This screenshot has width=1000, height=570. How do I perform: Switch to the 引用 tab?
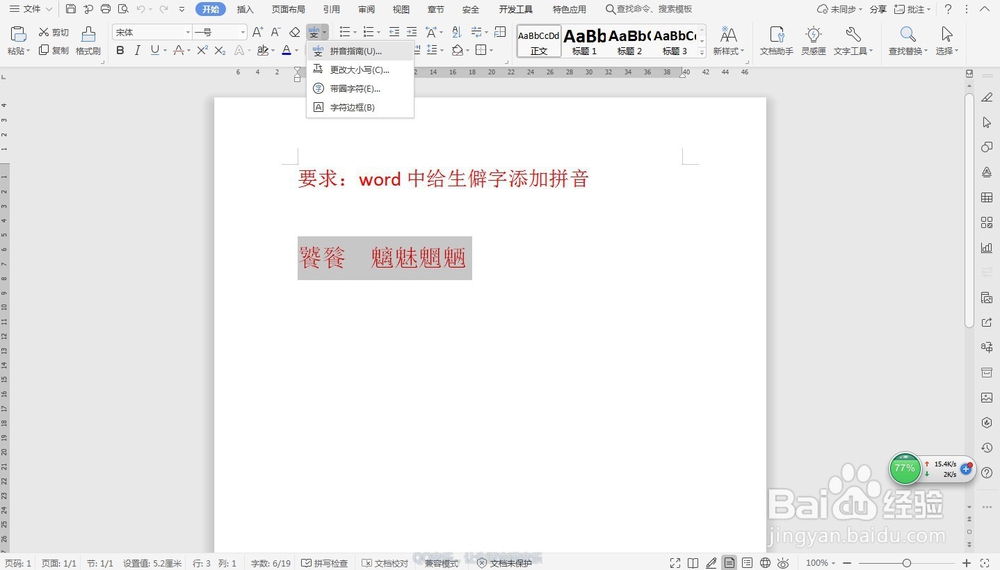331,9
